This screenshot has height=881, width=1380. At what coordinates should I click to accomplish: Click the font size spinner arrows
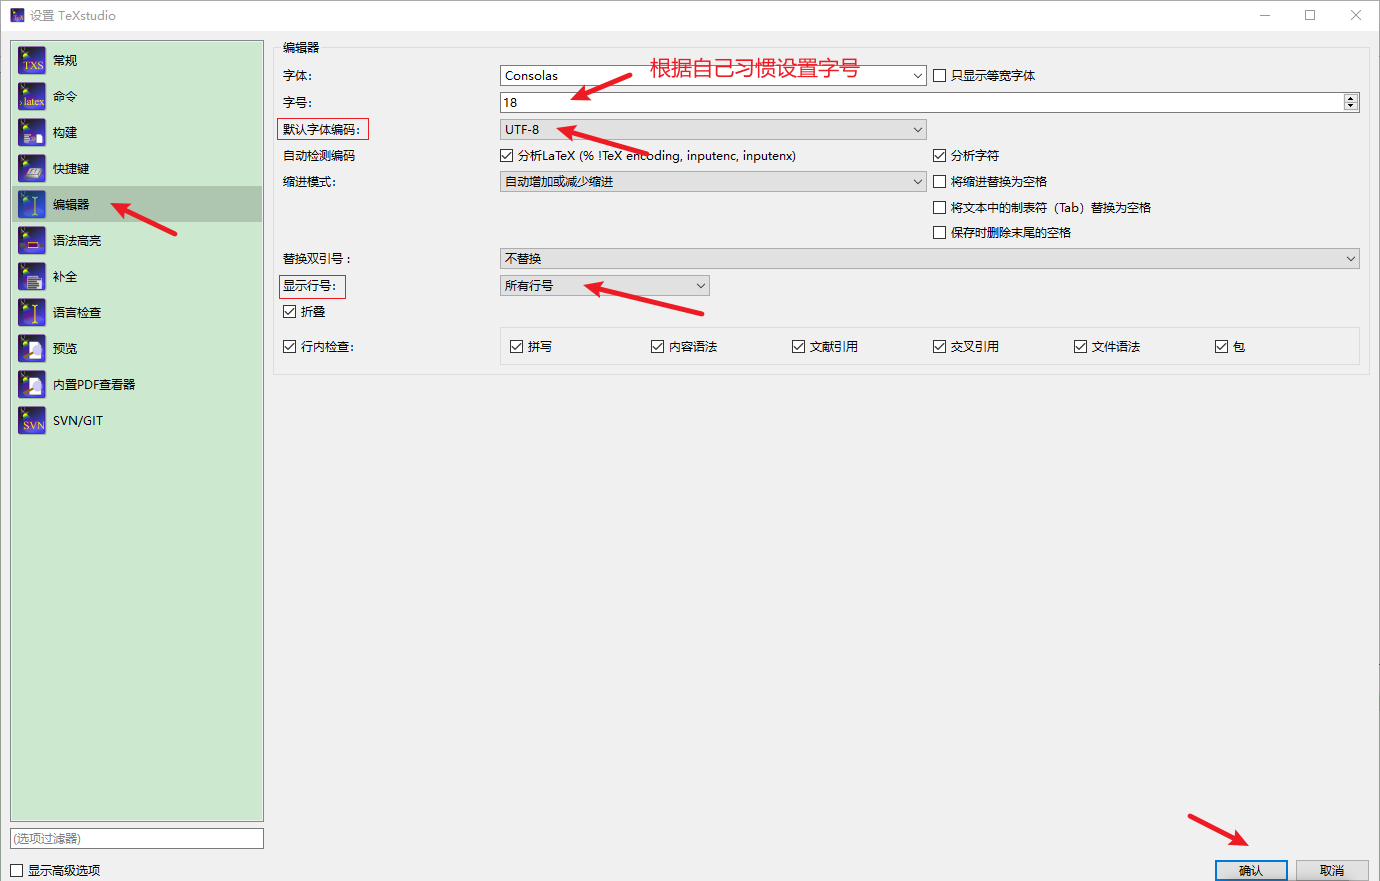[1351, 102]
